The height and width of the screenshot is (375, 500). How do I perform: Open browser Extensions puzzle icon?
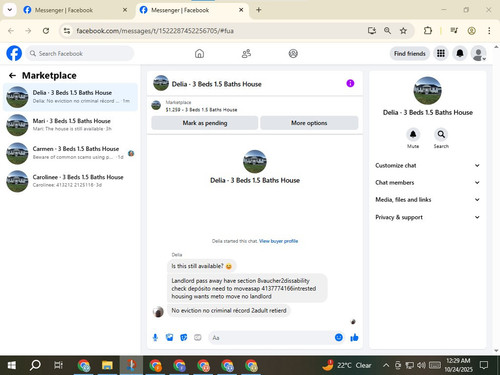(428, 31)
